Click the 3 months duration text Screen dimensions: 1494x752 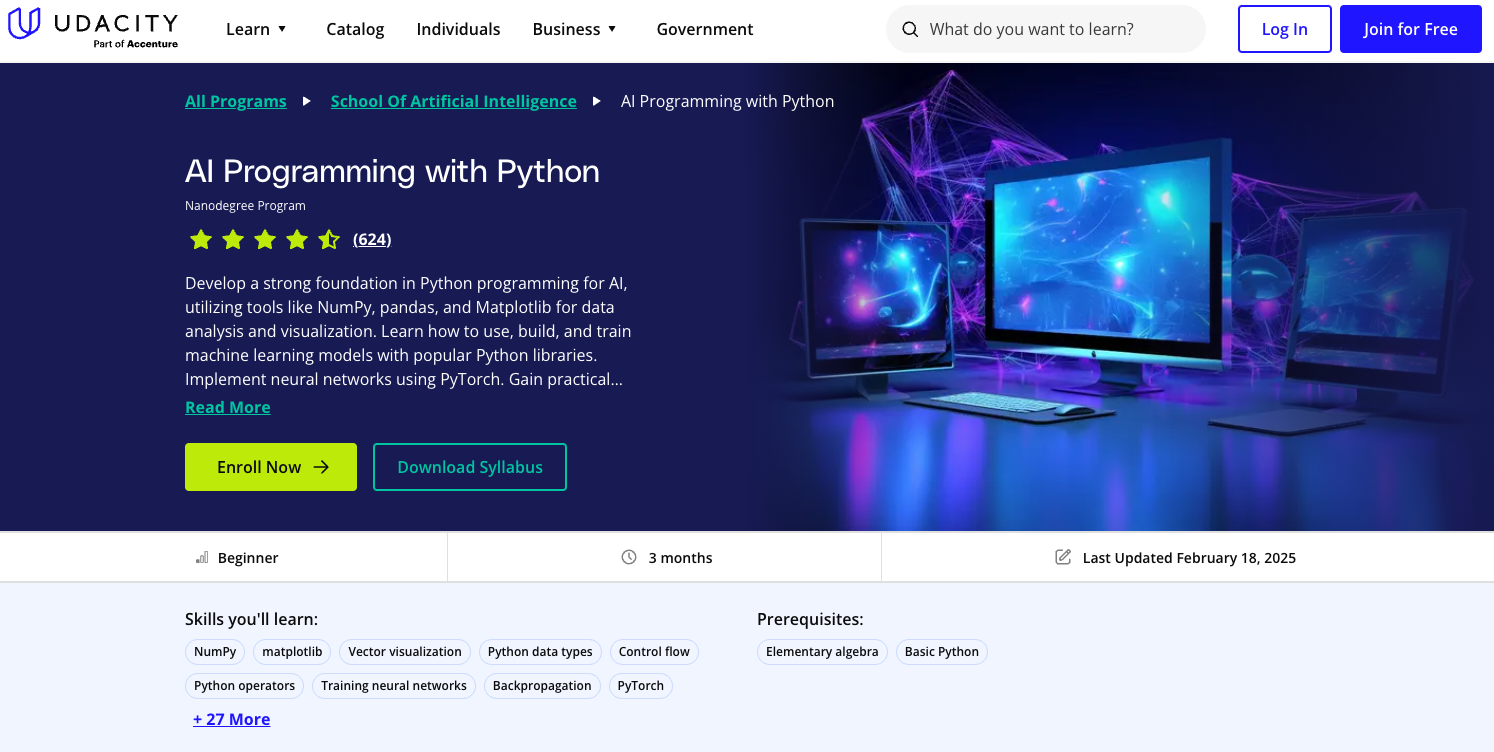point(680,558)
